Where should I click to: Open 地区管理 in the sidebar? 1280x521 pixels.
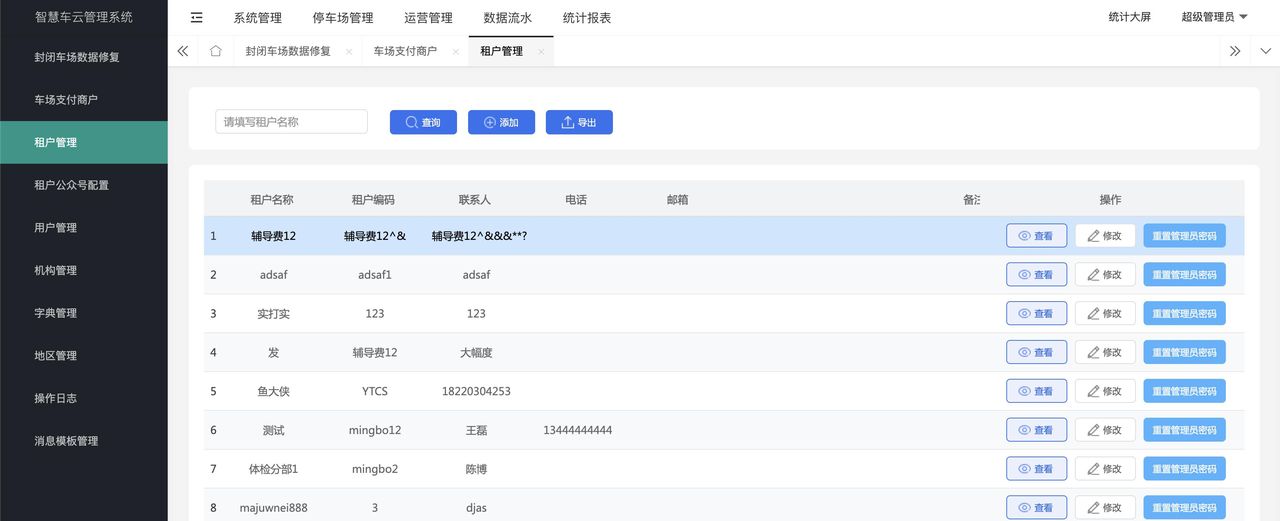click(84, 356)
